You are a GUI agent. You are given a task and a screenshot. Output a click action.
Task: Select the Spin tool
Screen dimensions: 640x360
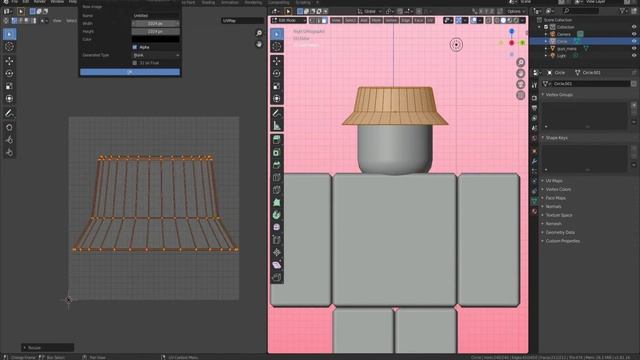[x=277, y=215]
